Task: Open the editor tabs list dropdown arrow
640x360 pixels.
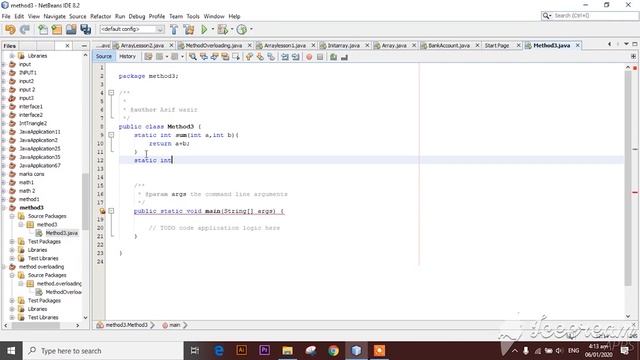Action: point(626,44)
